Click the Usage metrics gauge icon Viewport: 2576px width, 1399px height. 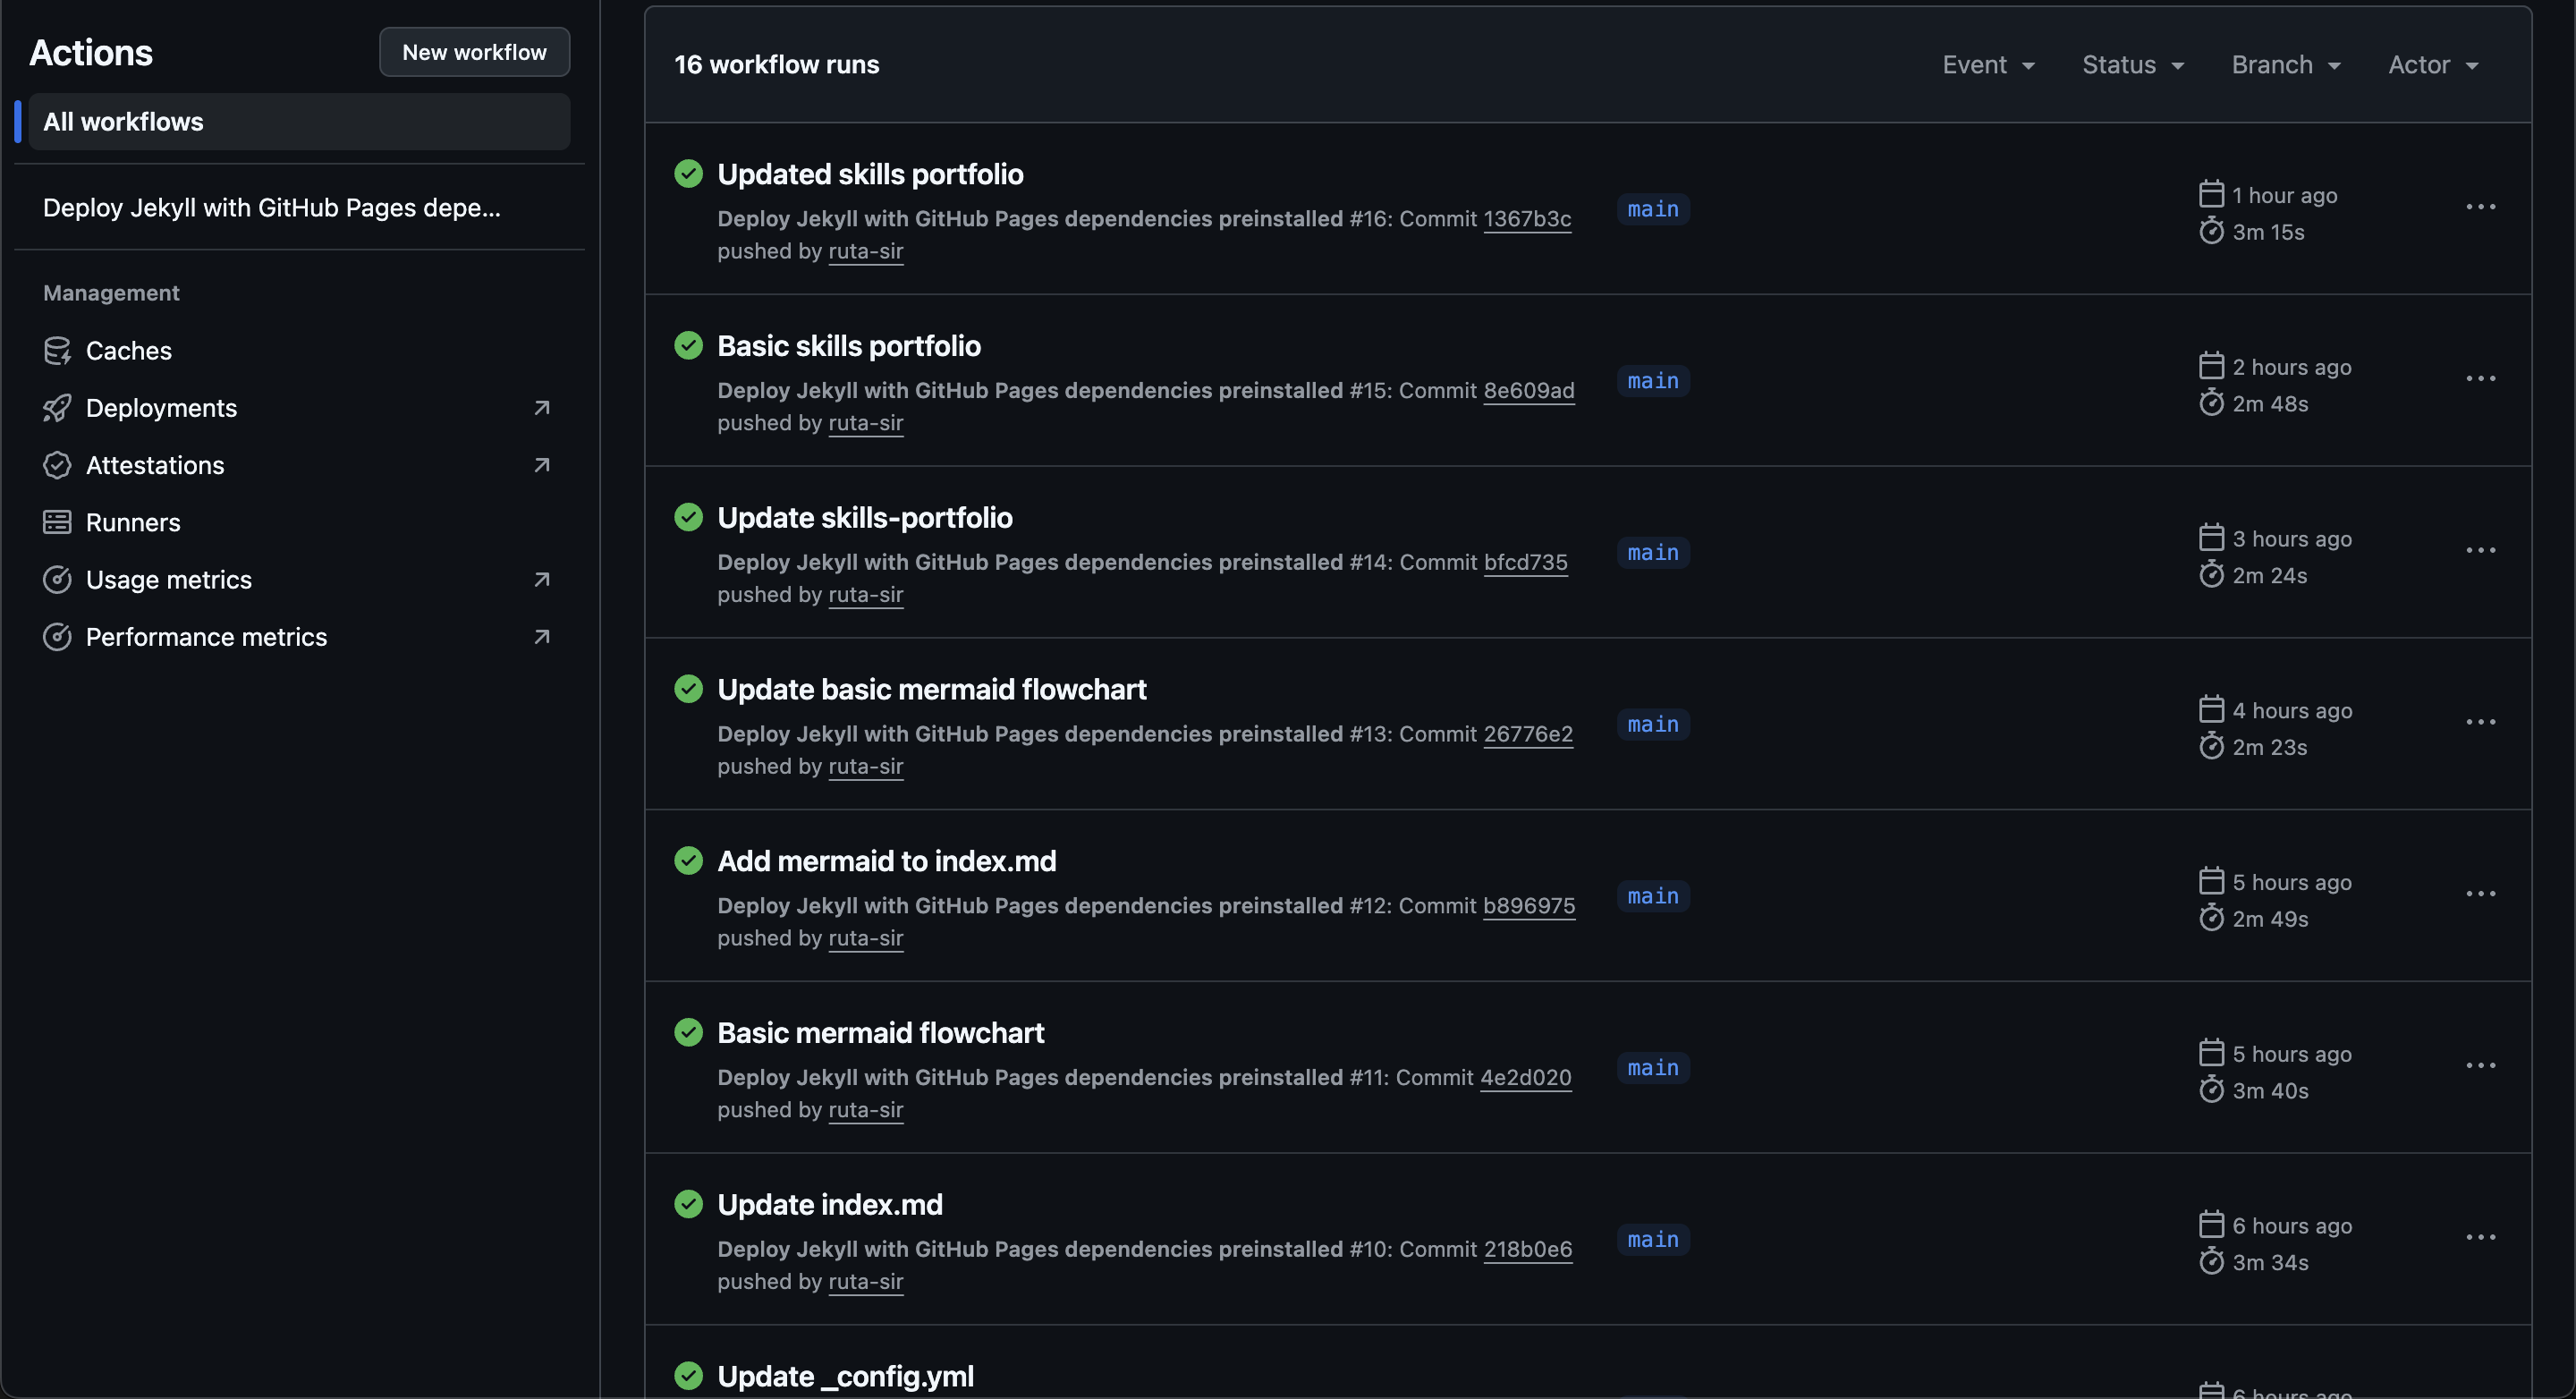coord(57,580)
